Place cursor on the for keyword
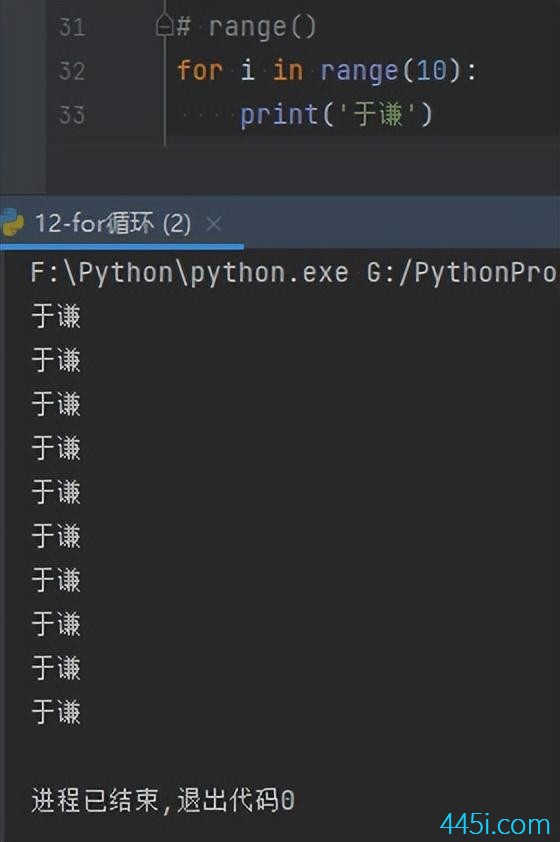The image size is (560, 842). (x=200, y=70)
